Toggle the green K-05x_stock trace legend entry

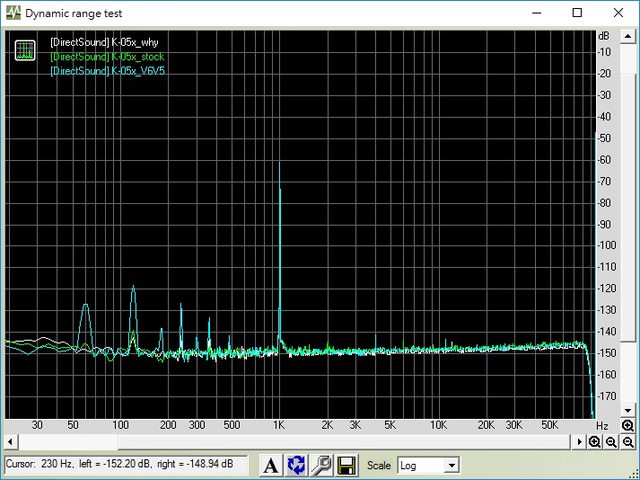click(106, 57)
